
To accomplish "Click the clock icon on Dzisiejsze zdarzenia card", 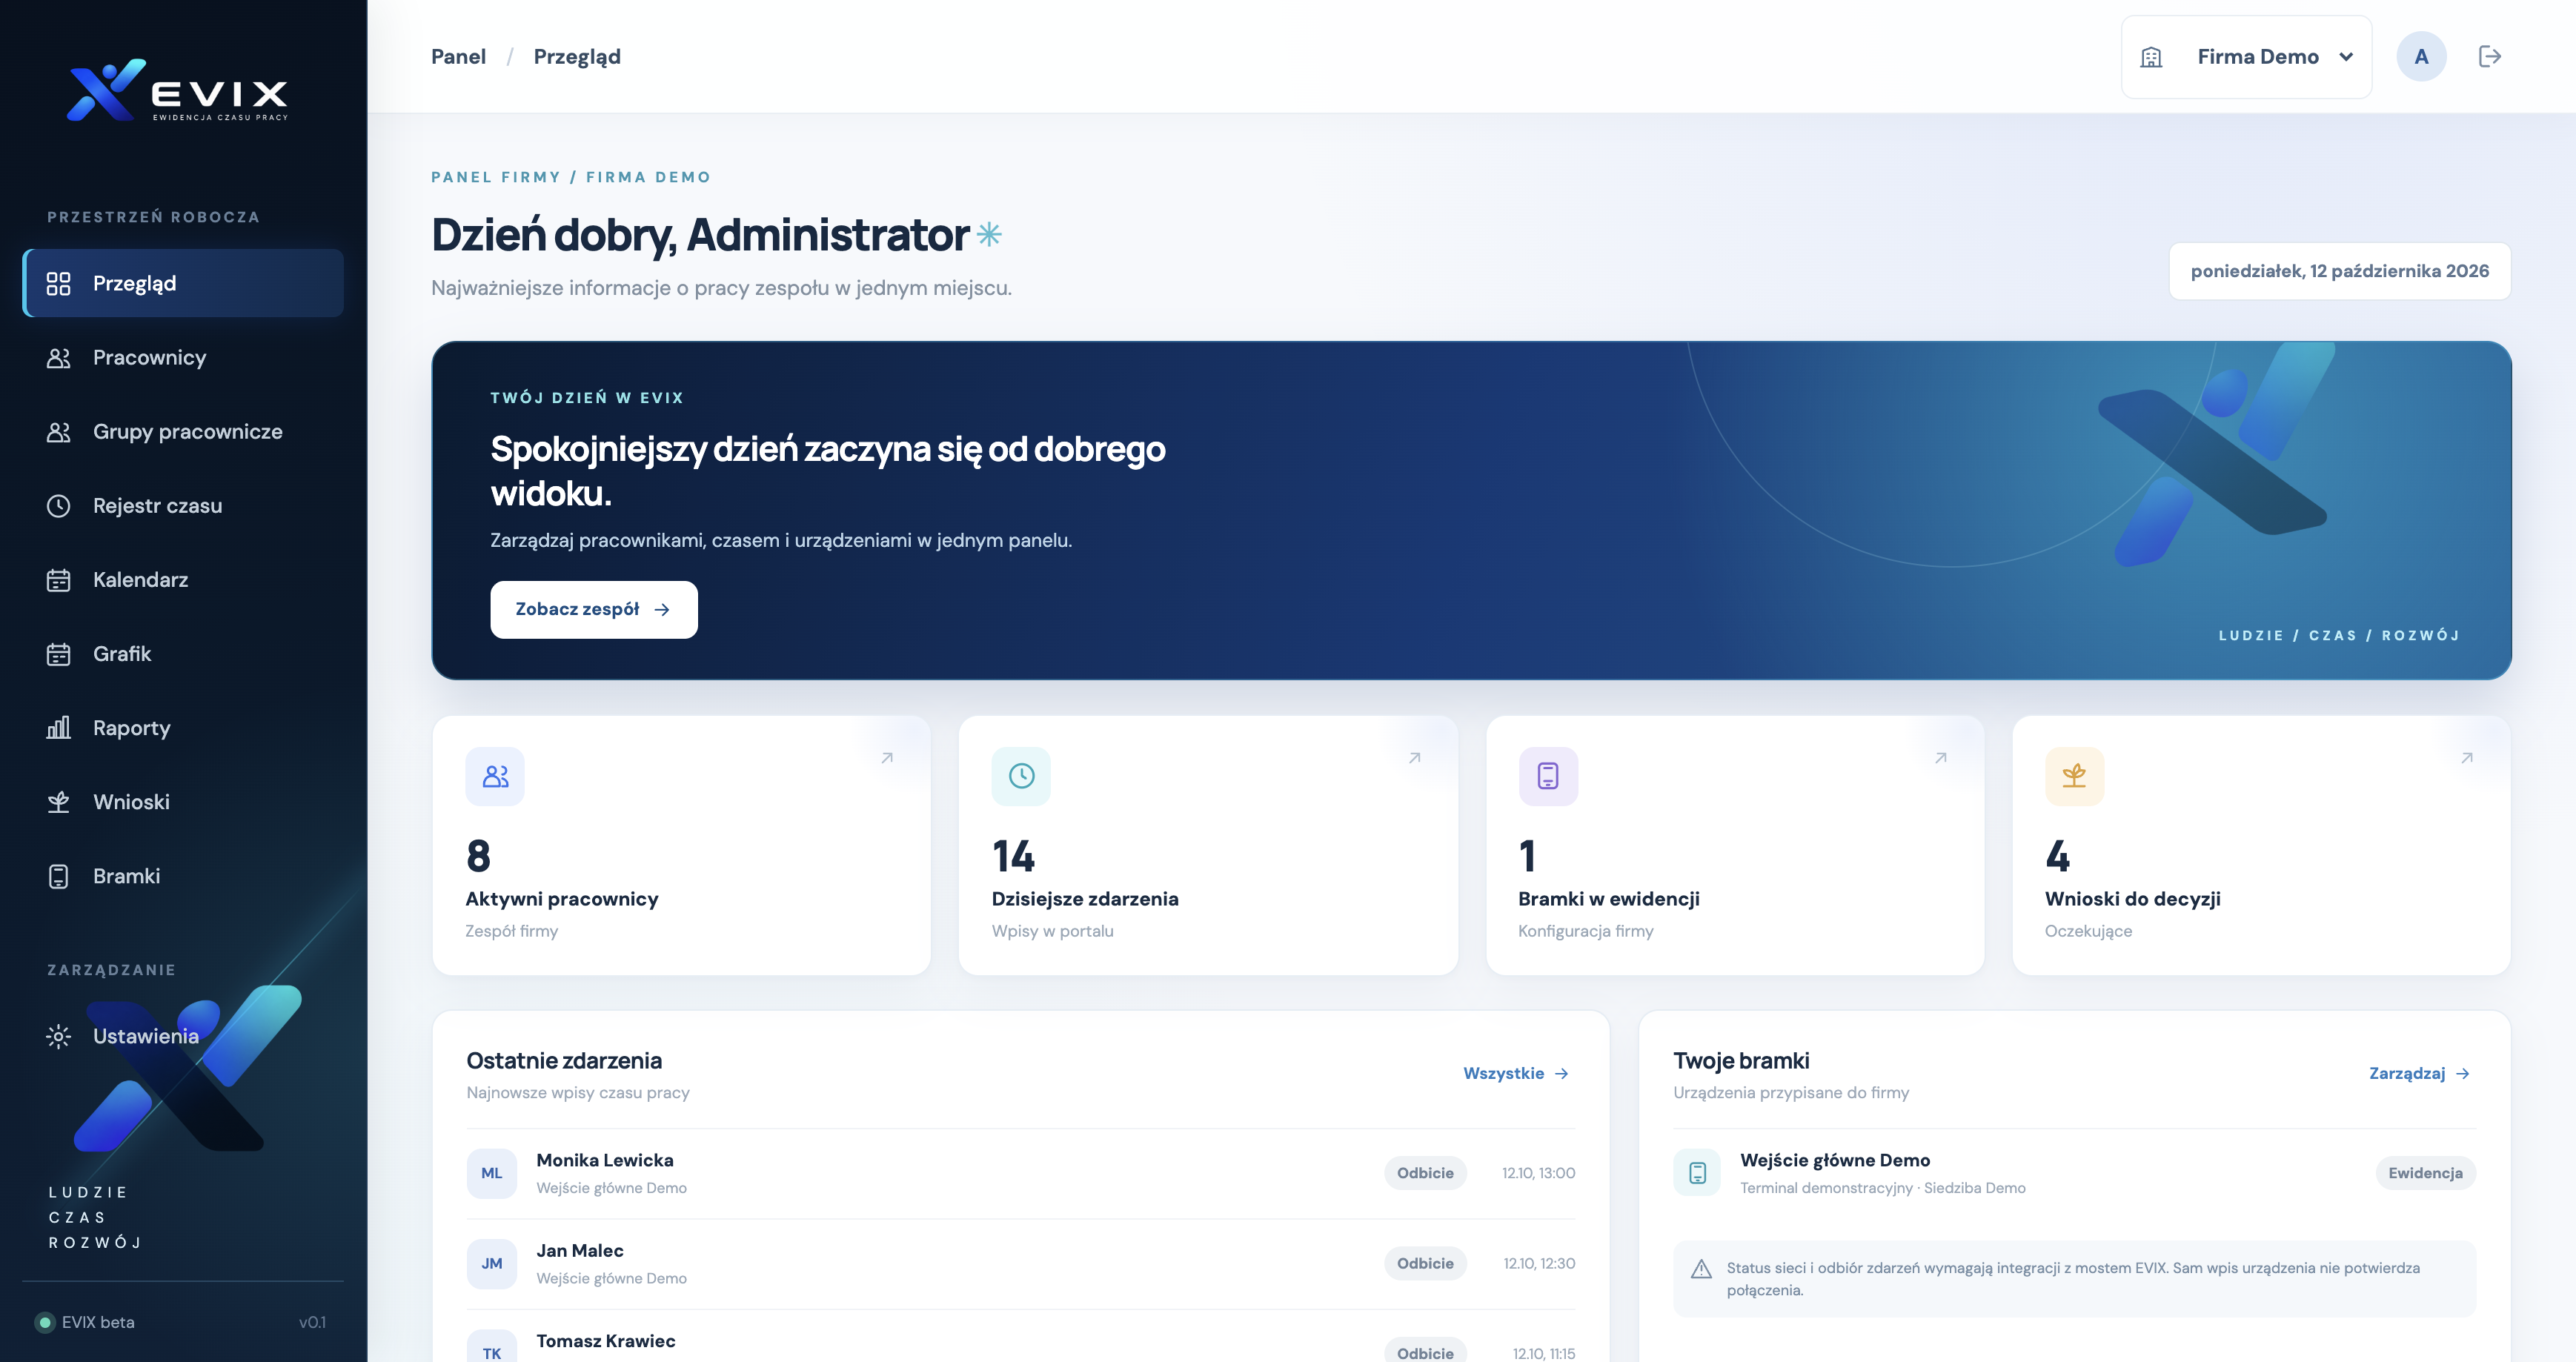I will (1021, 776).
